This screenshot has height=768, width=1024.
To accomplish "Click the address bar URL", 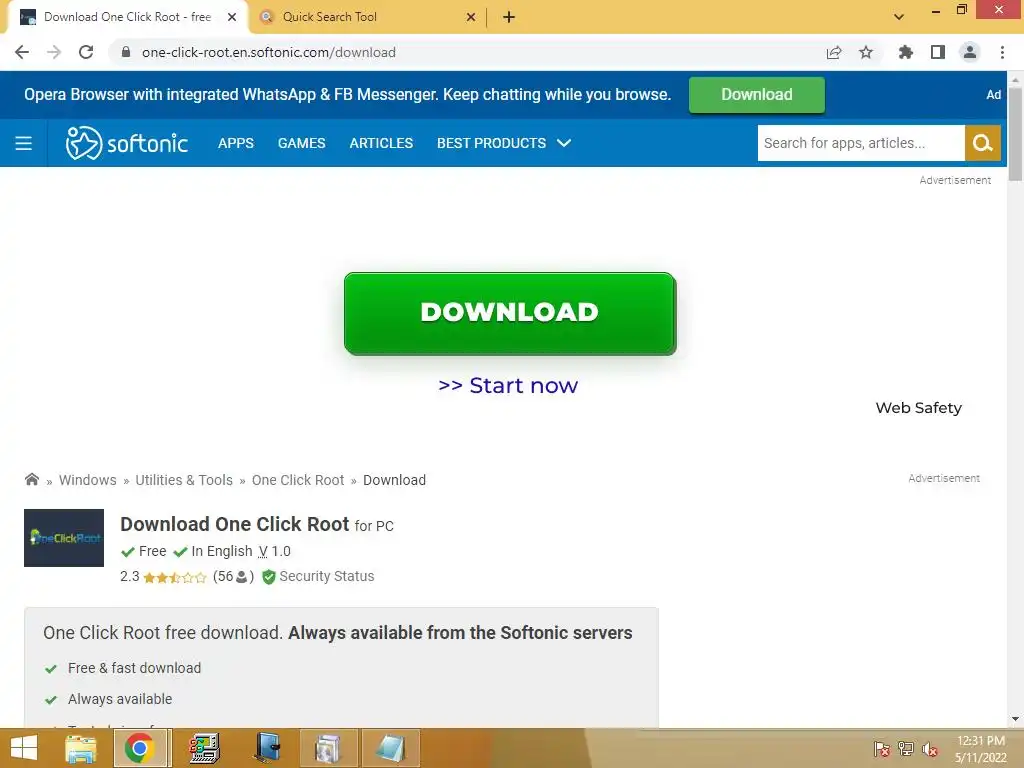I will point(268,52).
